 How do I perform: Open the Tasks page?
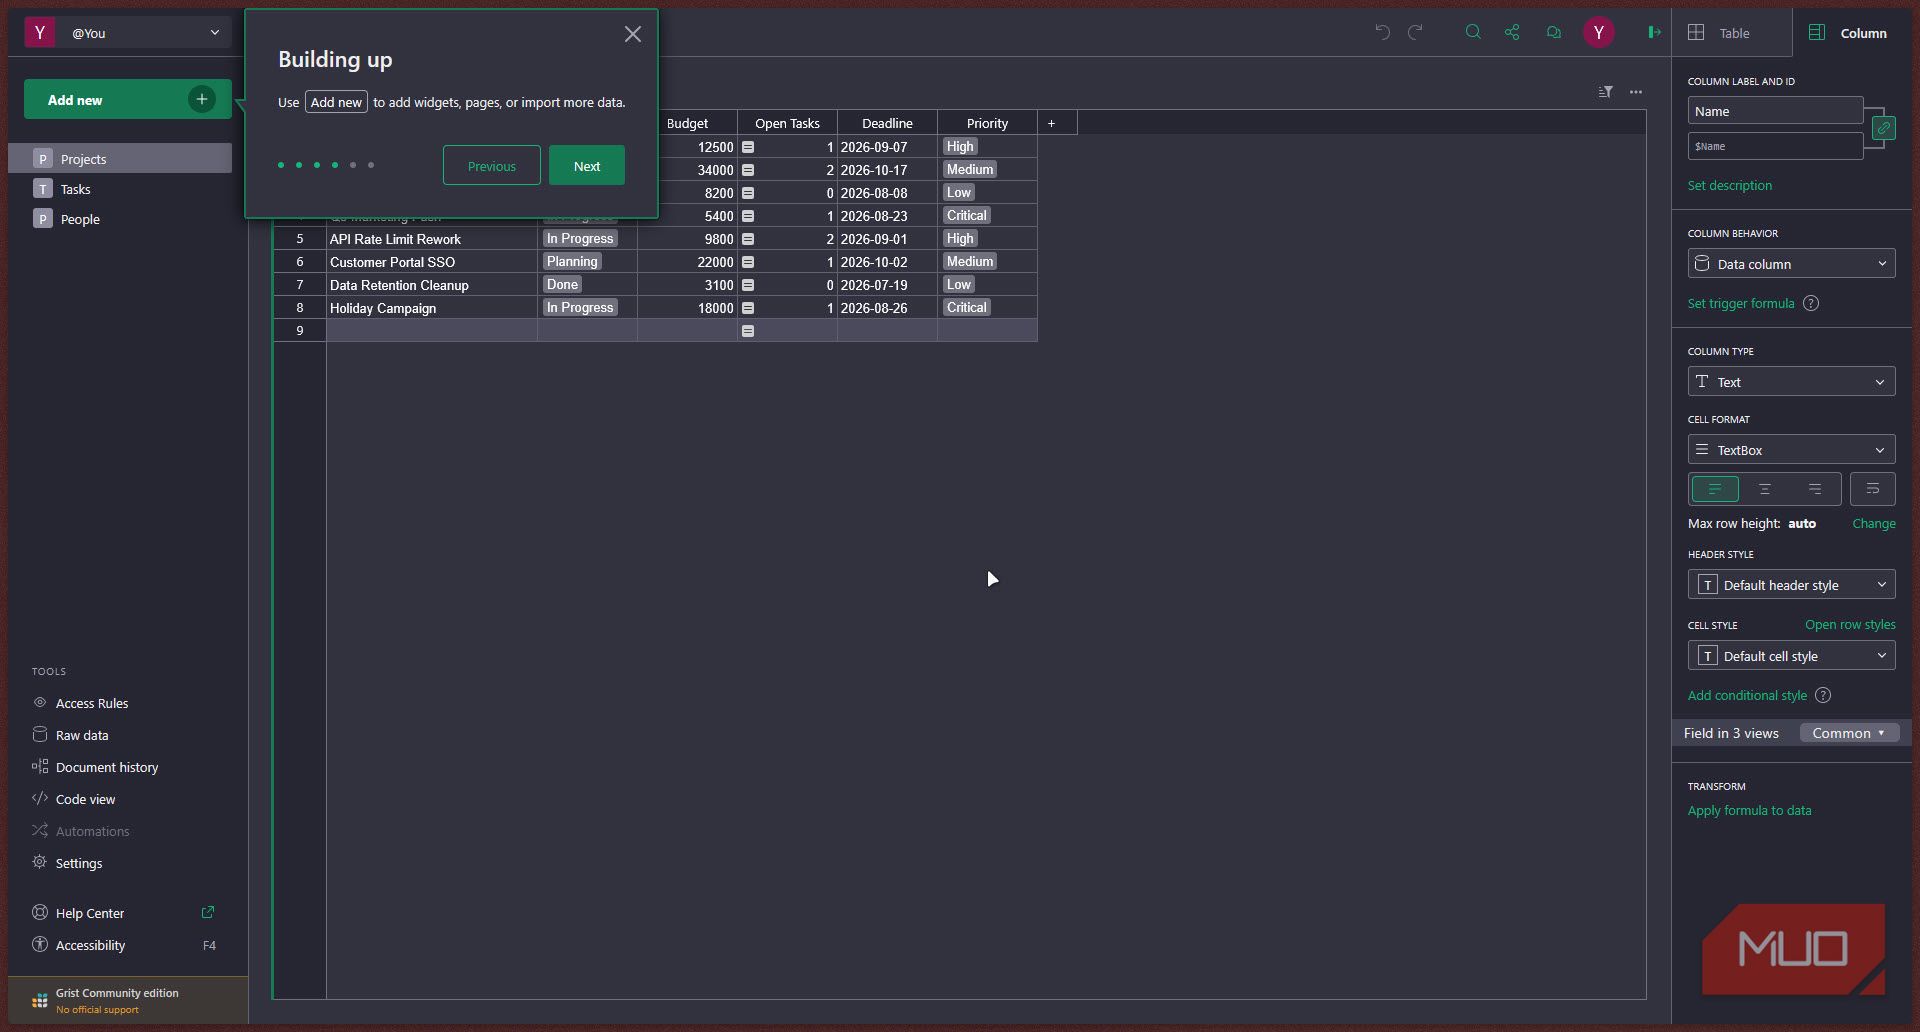click(120, 189)
